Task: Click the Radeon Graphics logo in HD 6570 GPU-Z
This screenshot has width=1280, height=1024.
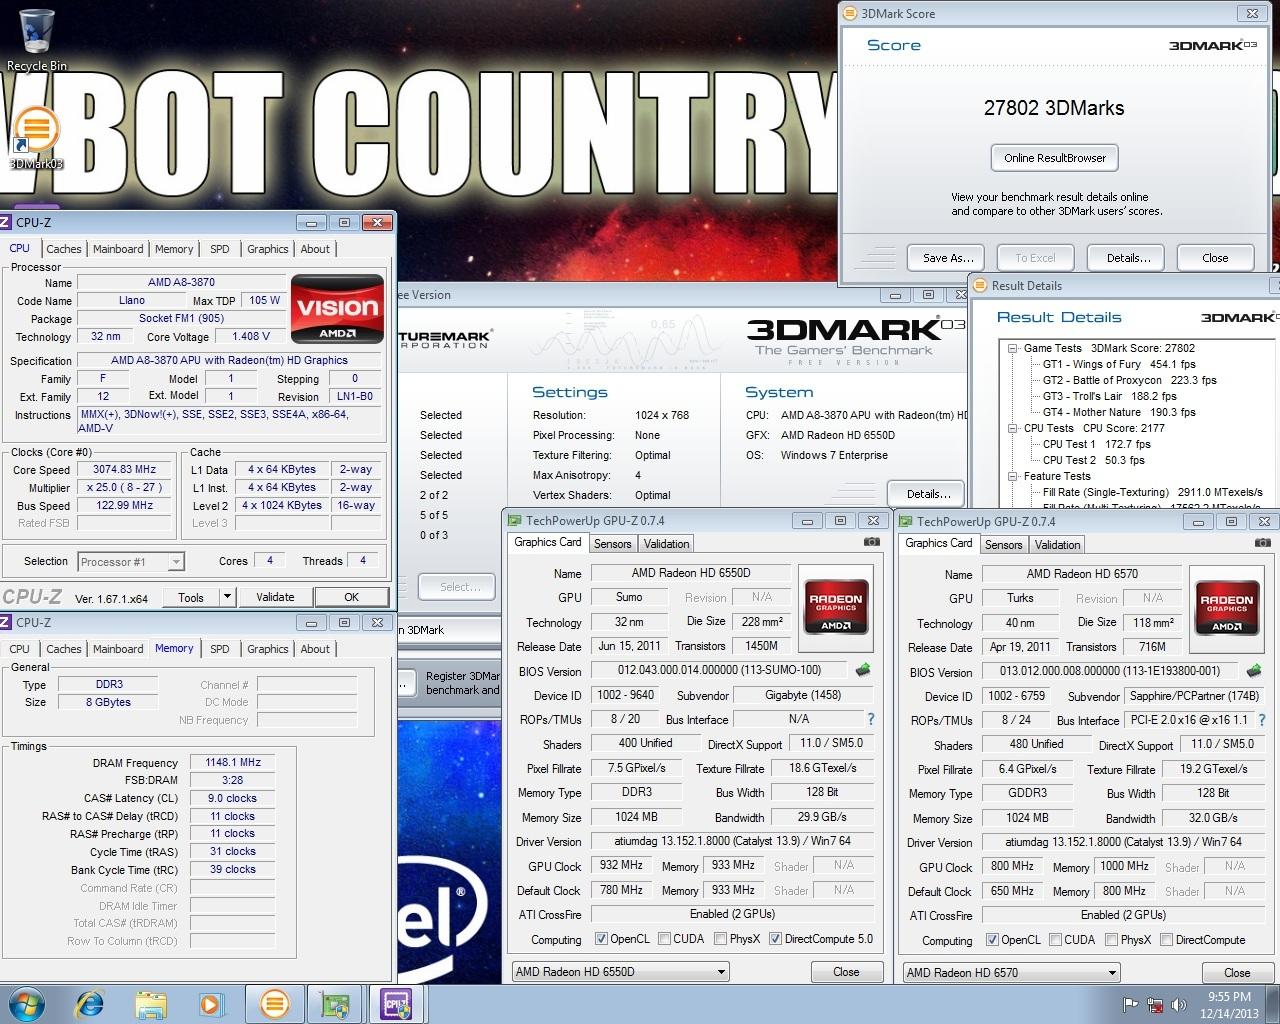Action: [x=1227, y=608]
